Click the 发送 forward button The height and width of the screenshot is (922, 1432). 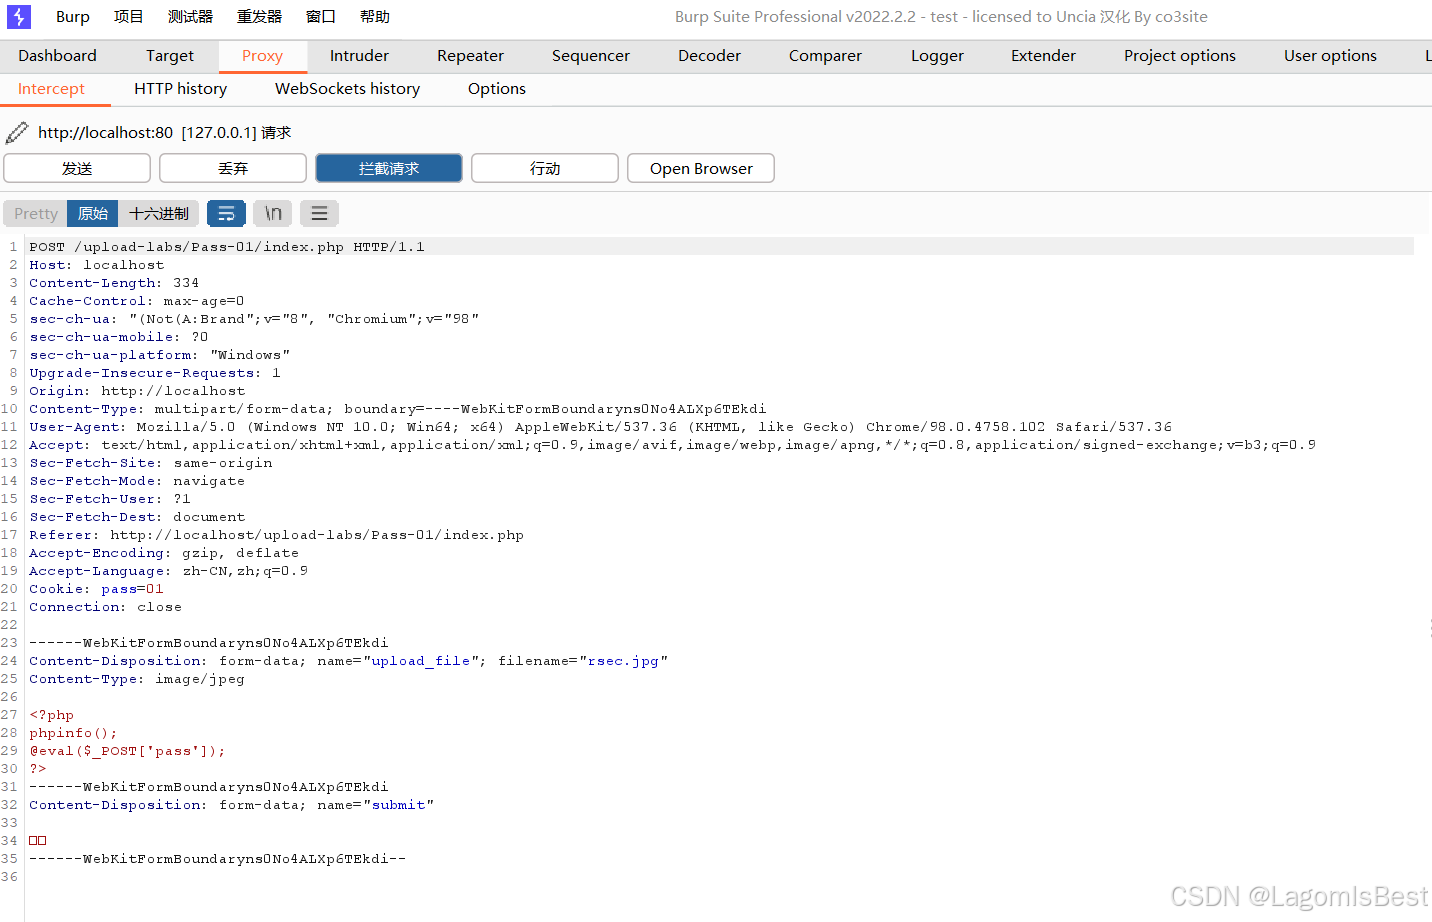click(x=77, y=168)
